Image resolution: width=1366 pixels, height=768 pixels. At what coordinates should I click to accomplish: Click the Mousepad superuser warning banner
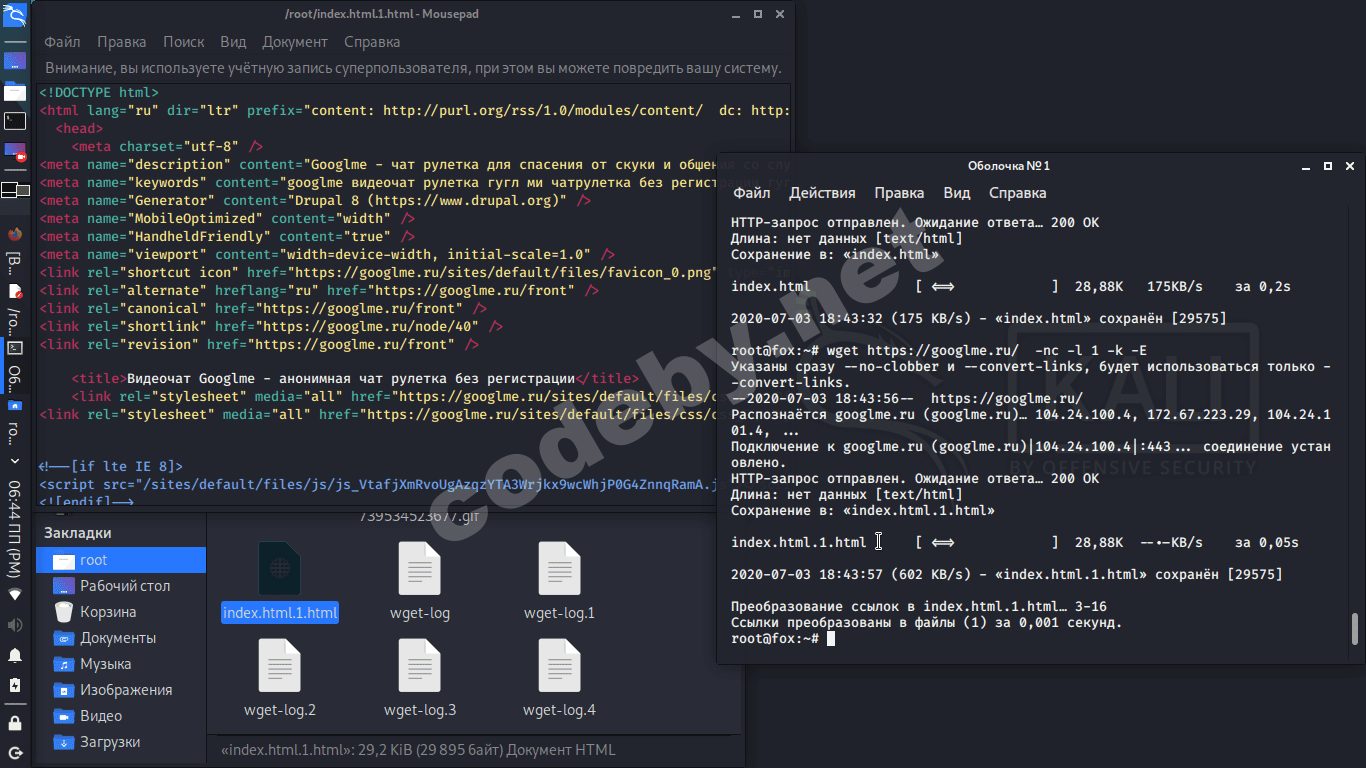click(413, 69)
